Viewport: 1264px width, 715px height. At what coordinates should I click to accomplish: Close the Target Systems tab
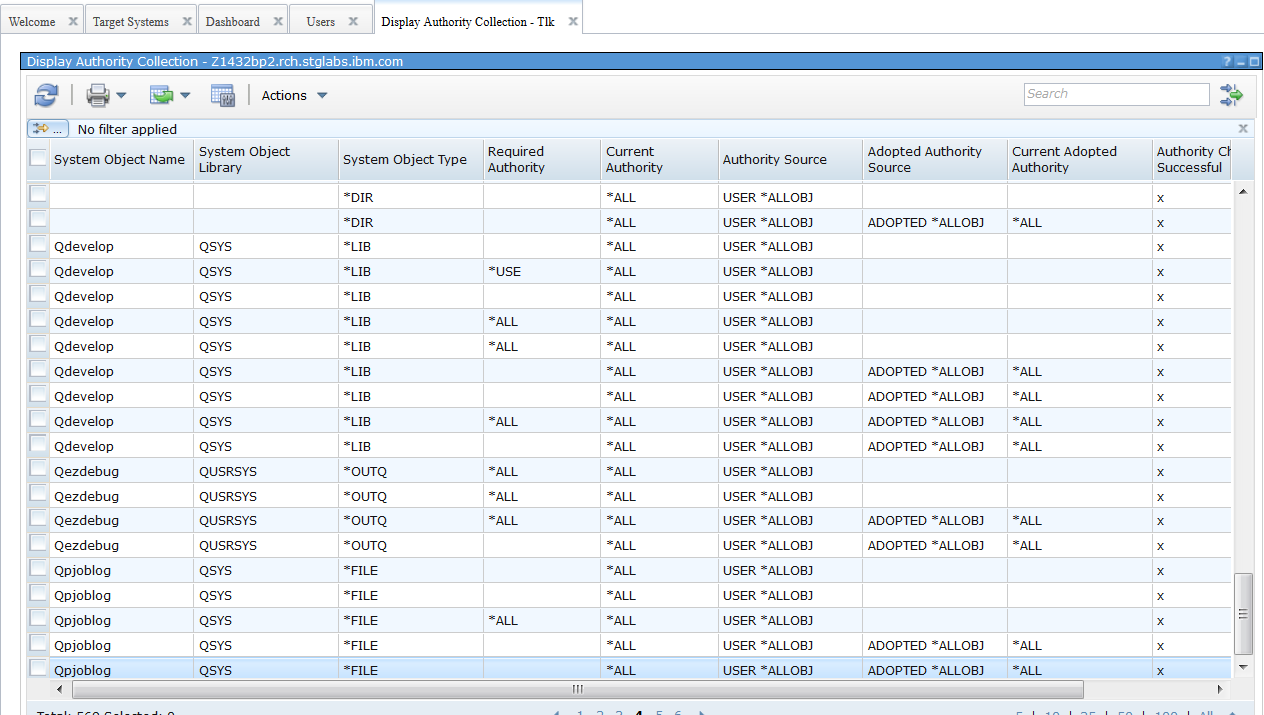pyautogui.click(x=186, y=21)
